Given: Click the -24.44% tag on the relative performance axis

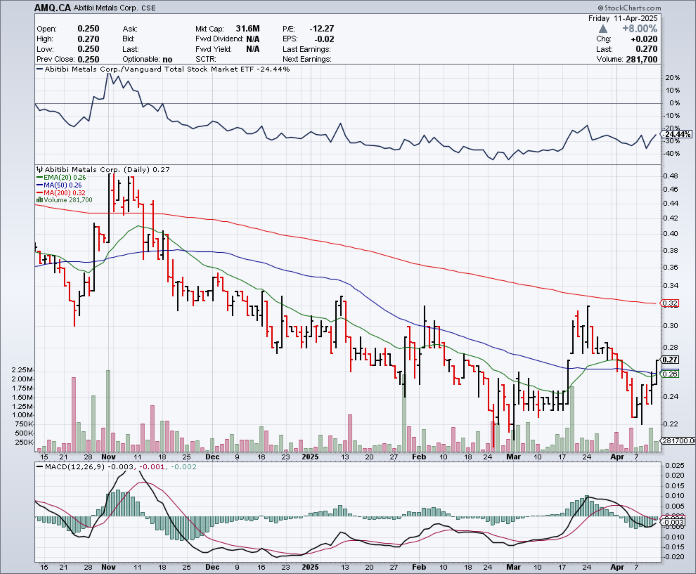Looking at the screenshot, I should (671, 134).
